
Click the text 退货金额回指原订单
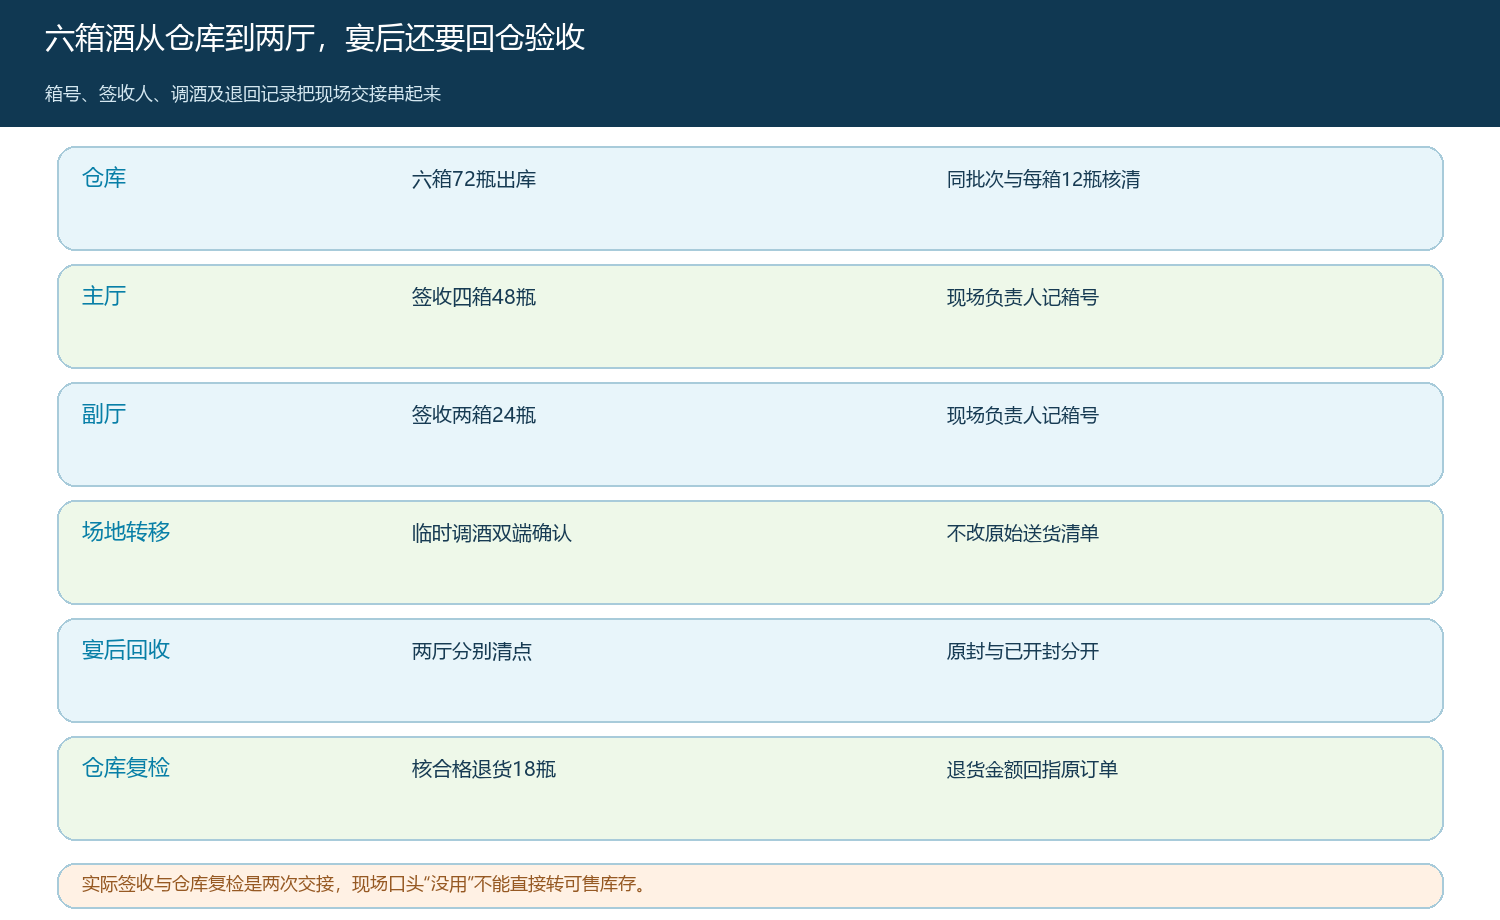[x=1032, y=770]
